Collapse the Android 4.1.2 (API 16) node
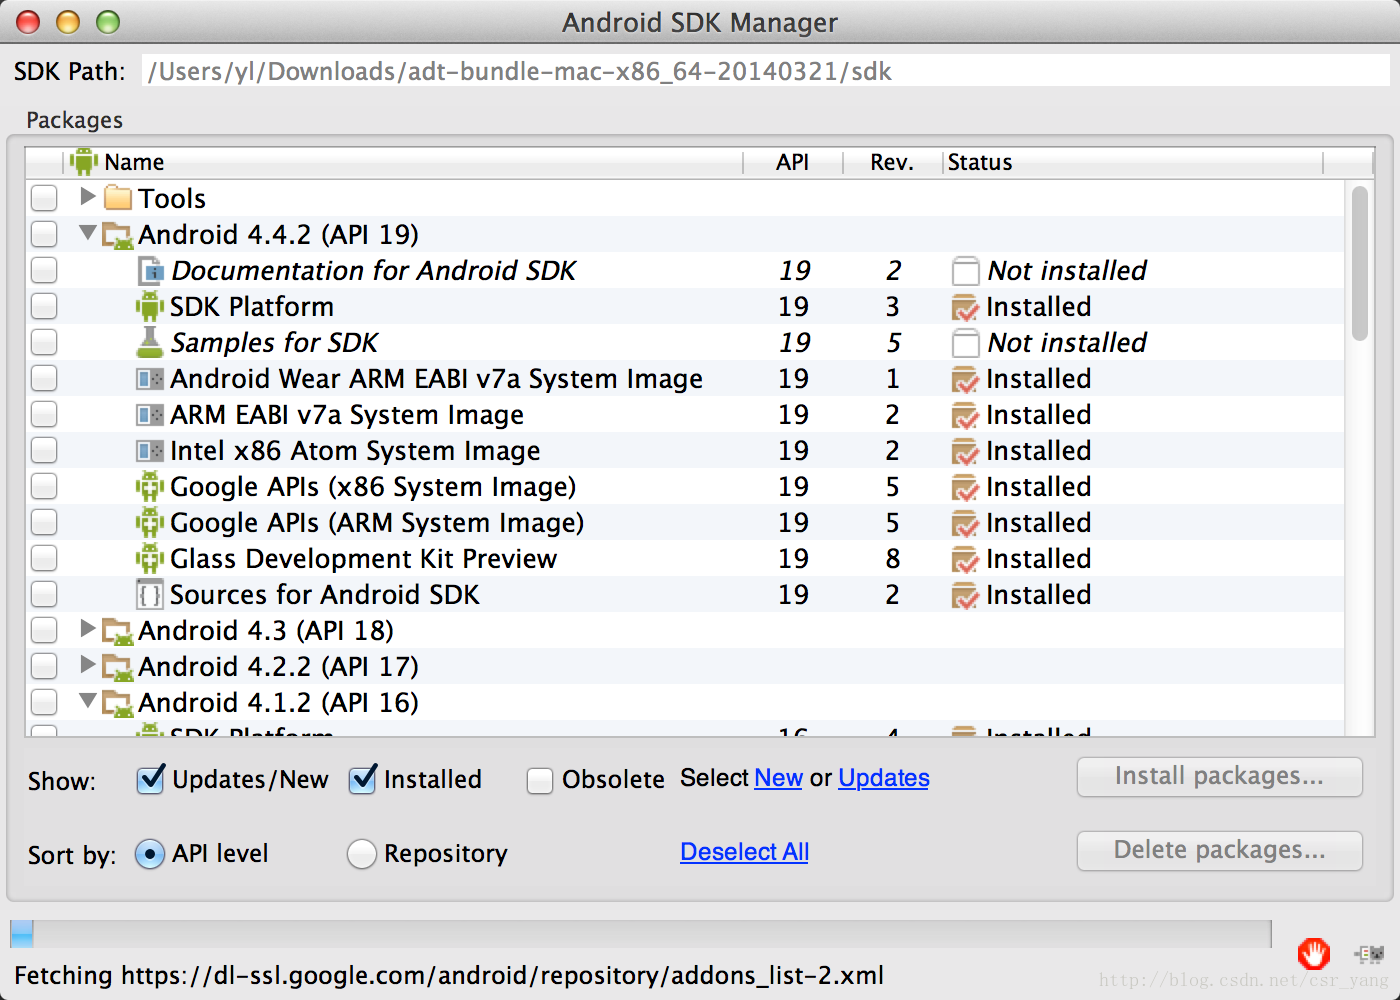The width and height of the screenshot is (1400, 1000). click(88, 700)
